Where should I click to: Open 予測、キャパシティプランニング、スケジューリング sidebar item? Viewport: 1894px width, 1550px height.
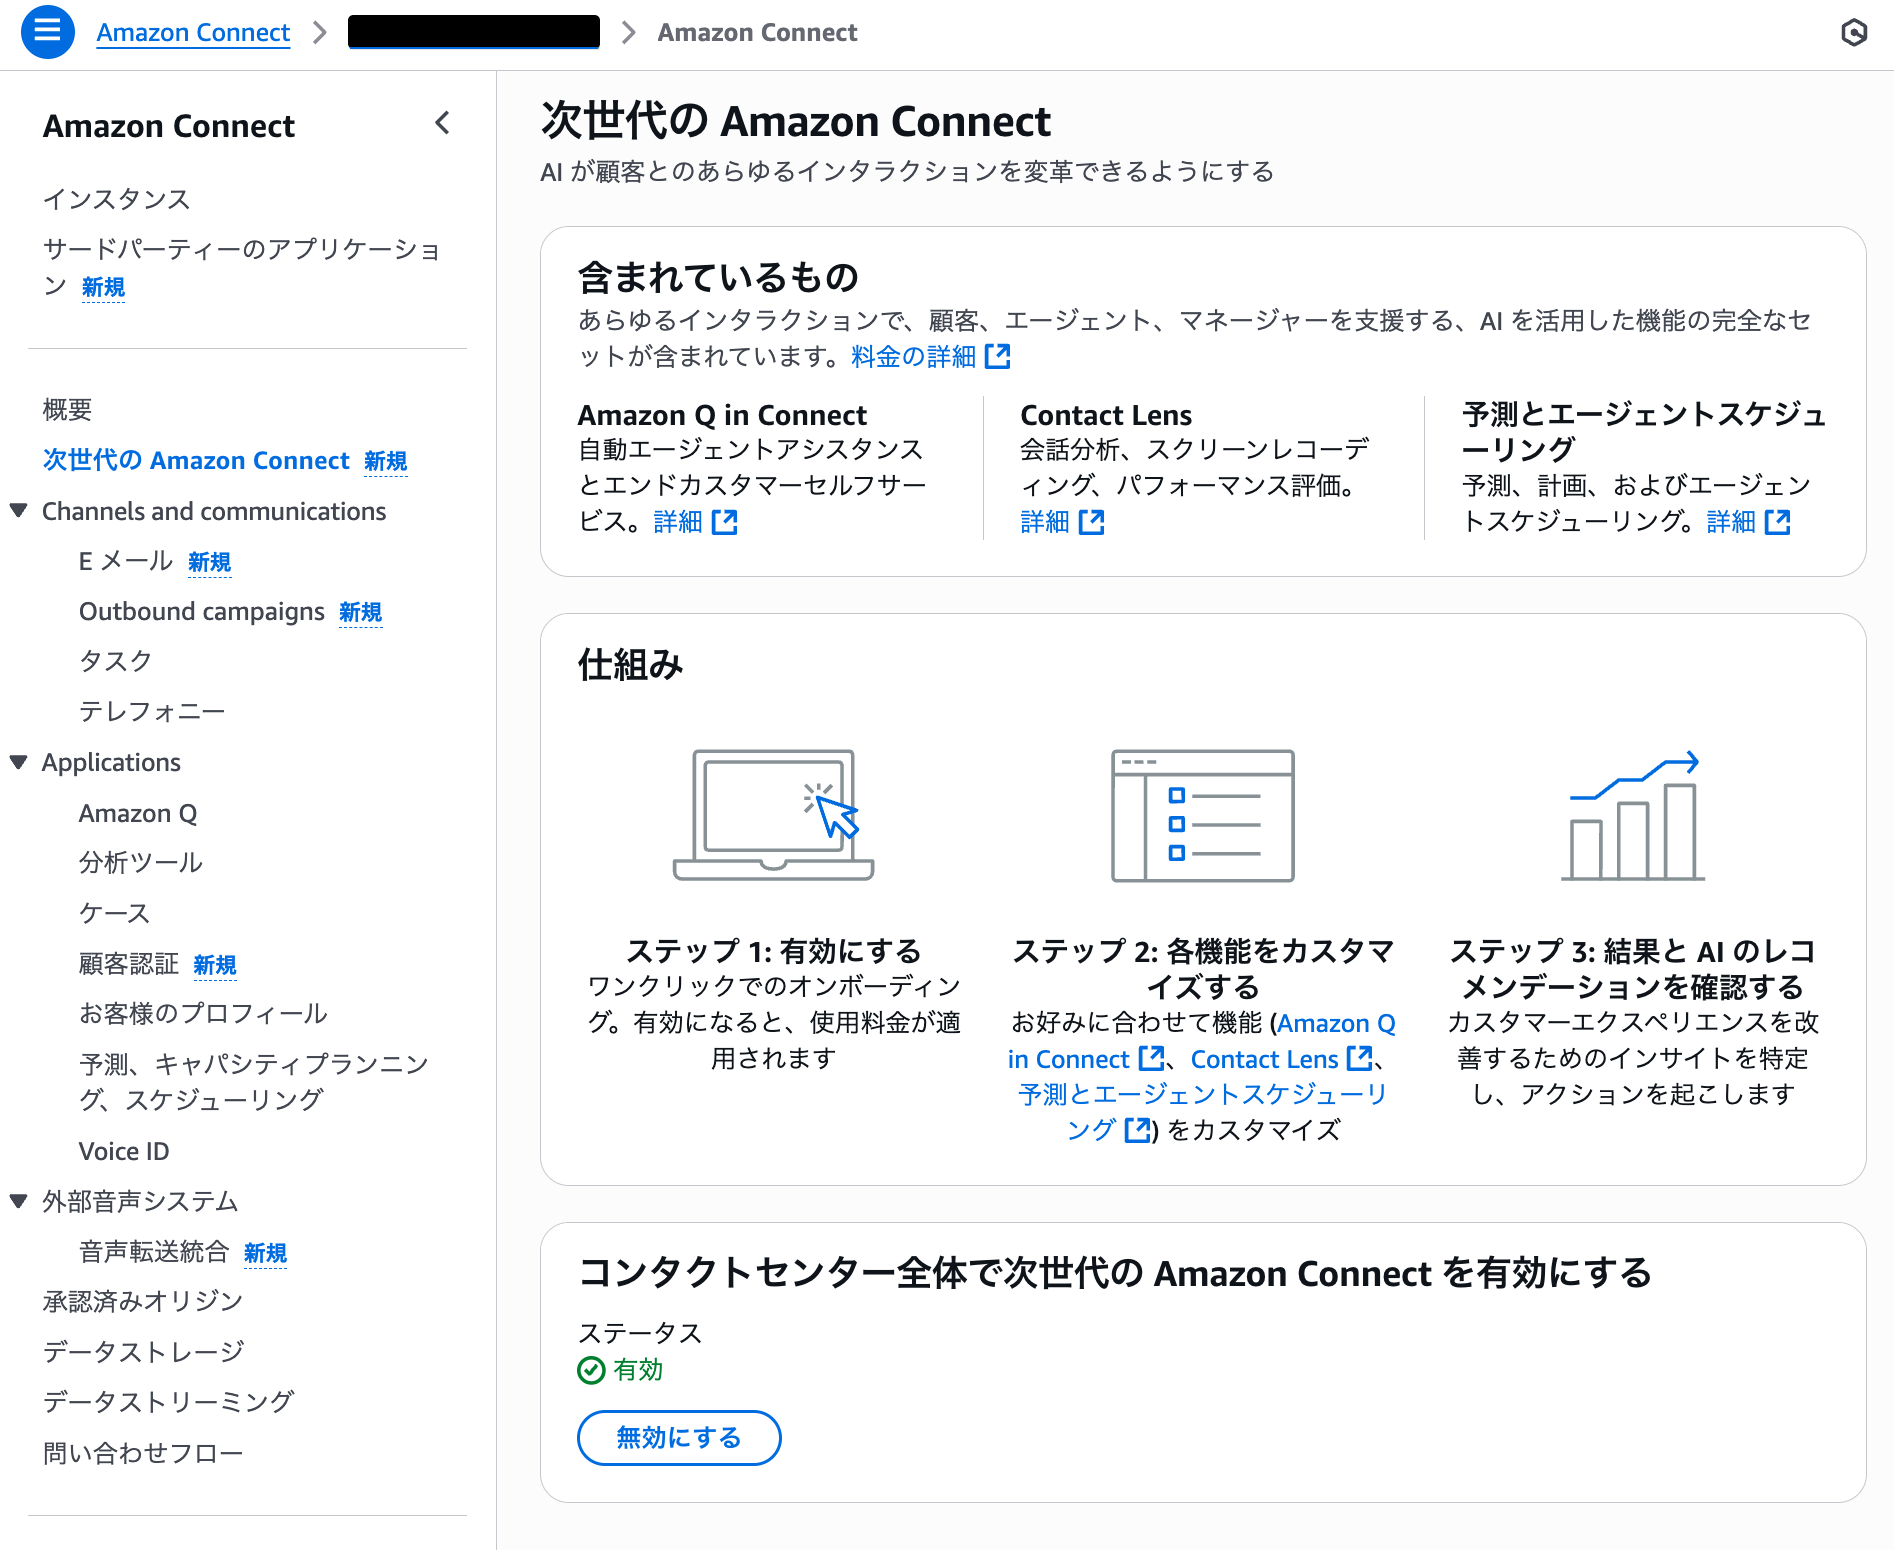click(x=254, y=1081)
